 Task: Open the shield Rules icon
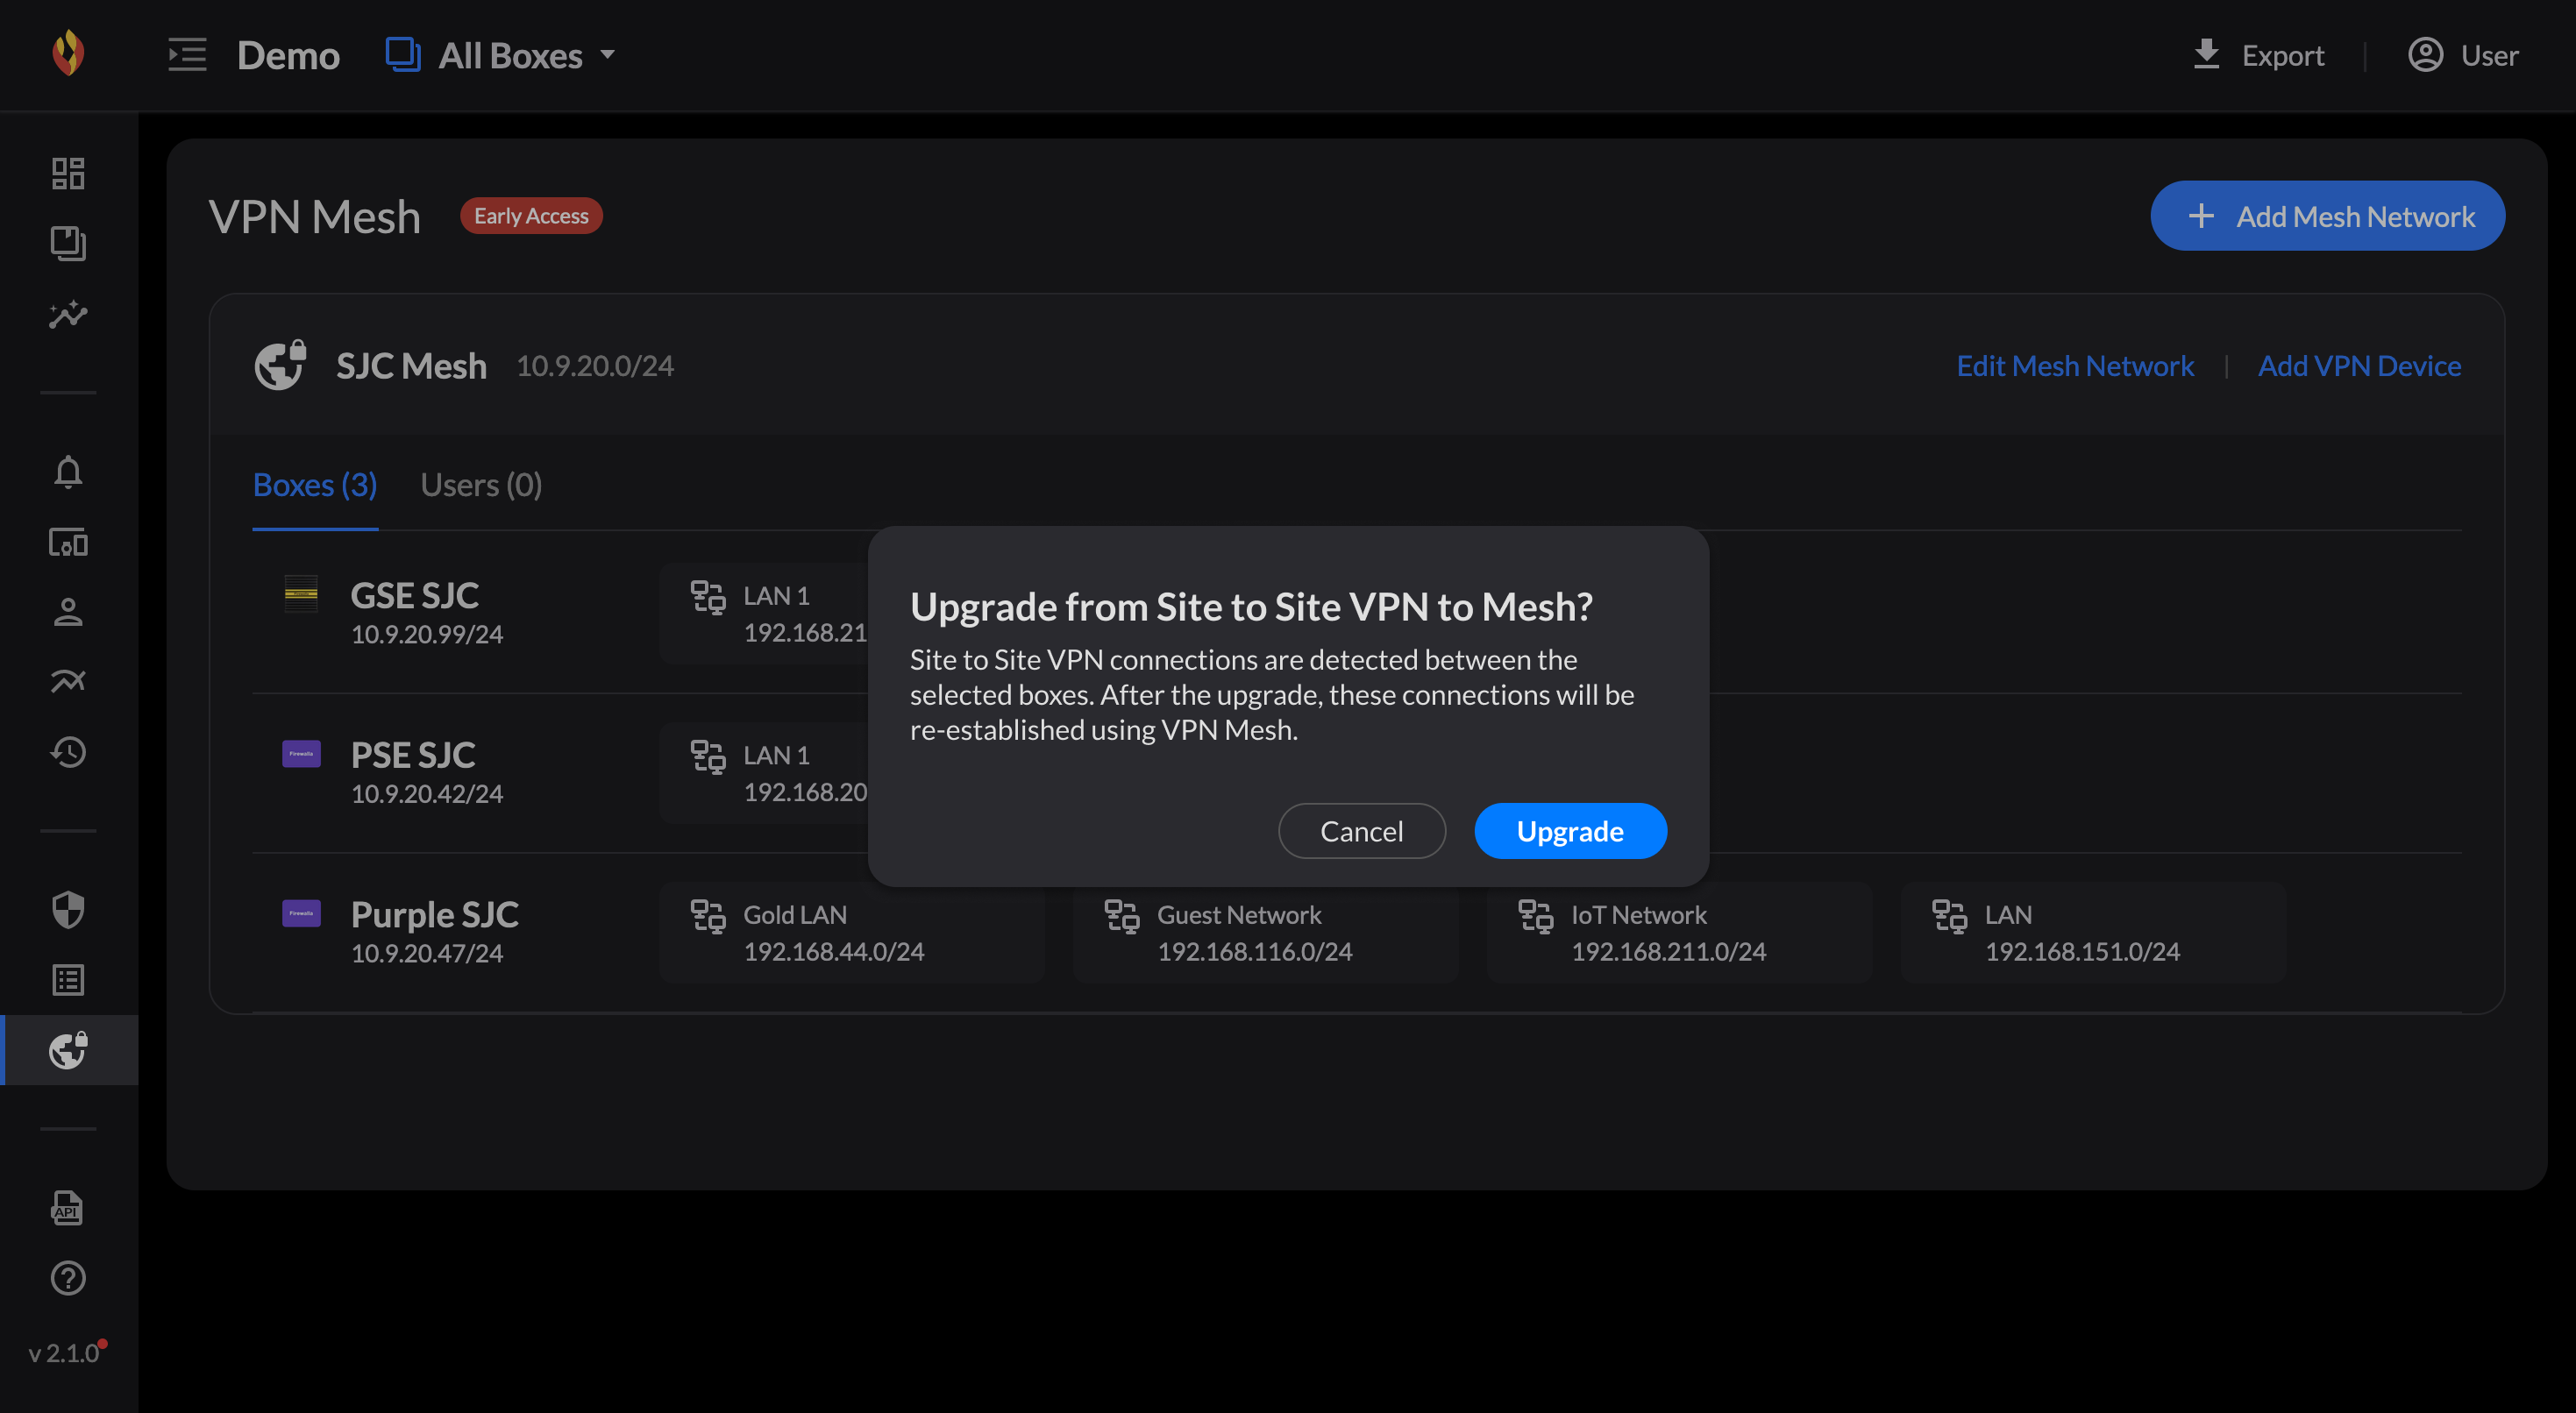pyautogui.click(x=68, y=910)
